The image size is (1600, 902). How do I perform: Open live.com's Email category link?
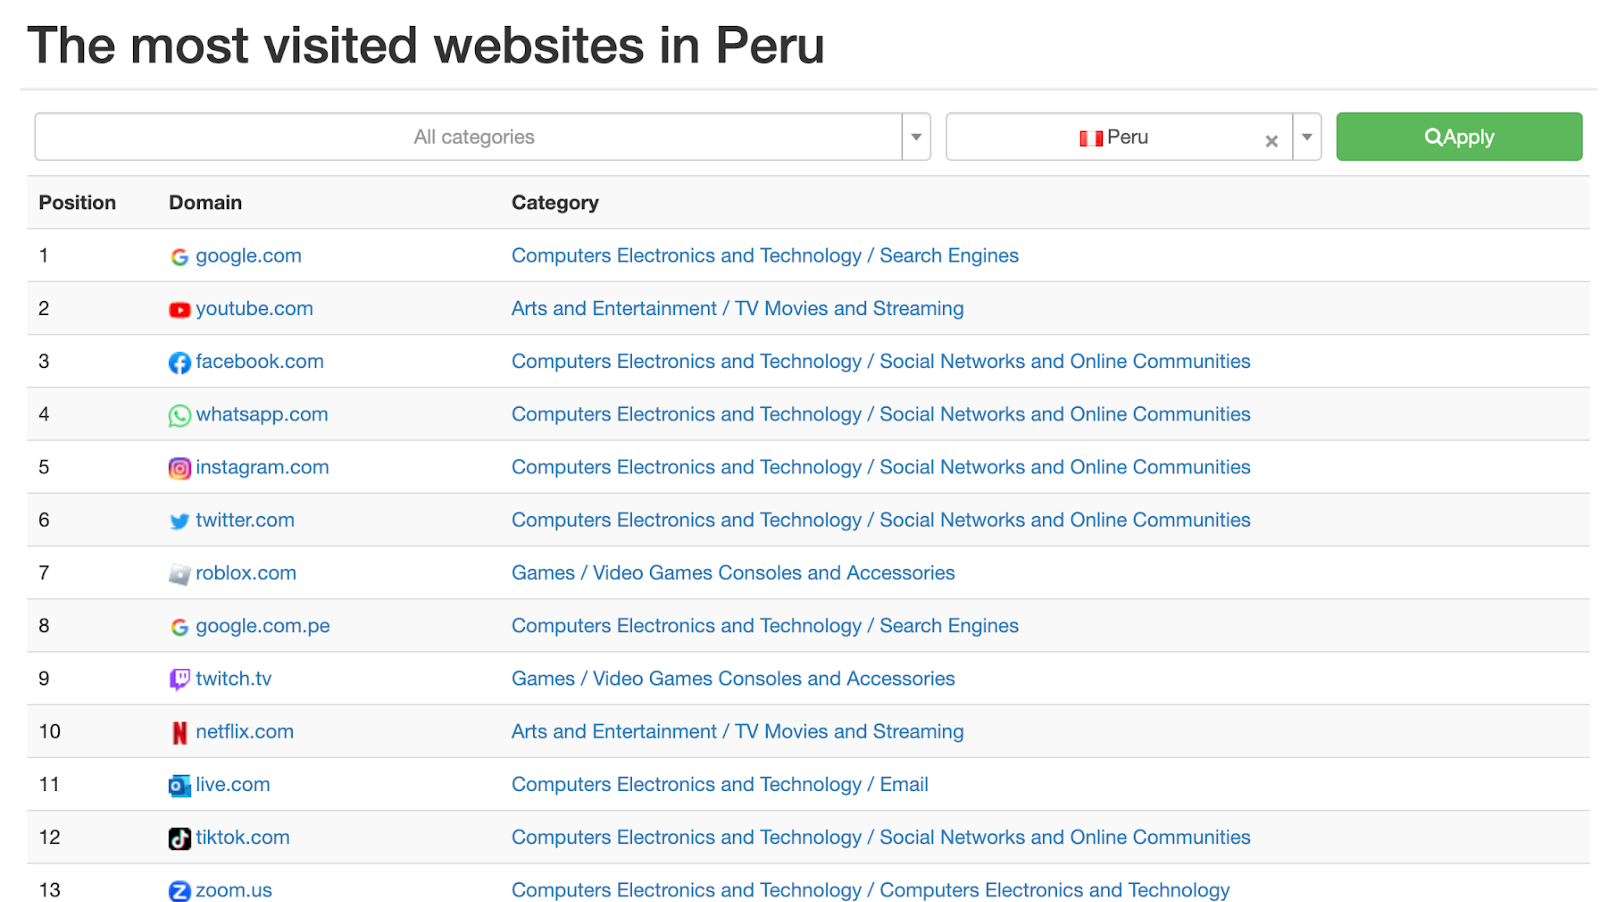(720, 785)
